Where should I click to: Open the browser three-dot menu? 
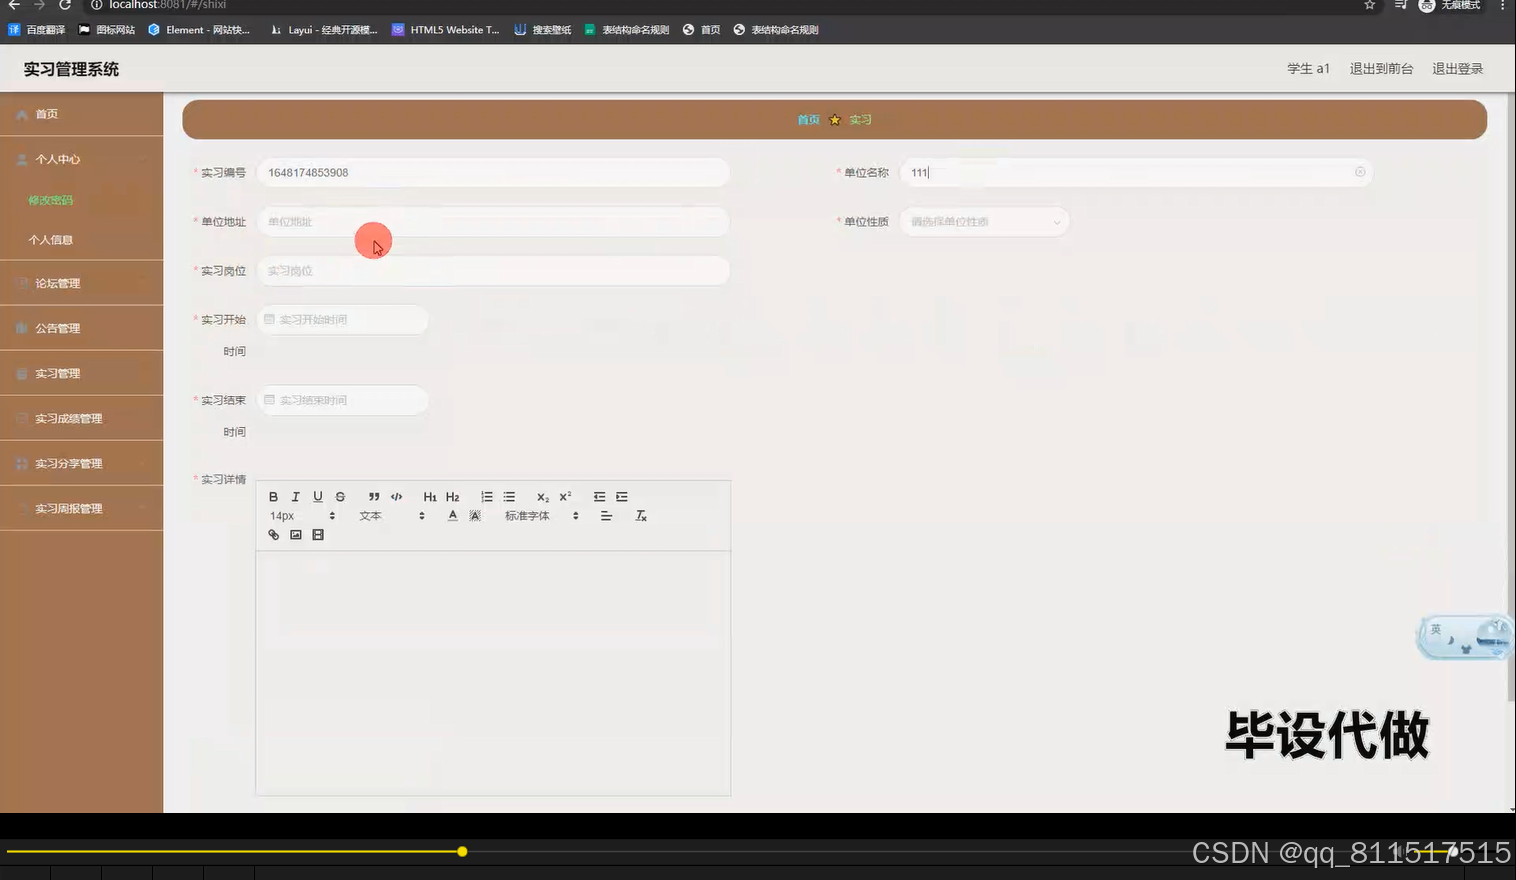pos(1502,5)
